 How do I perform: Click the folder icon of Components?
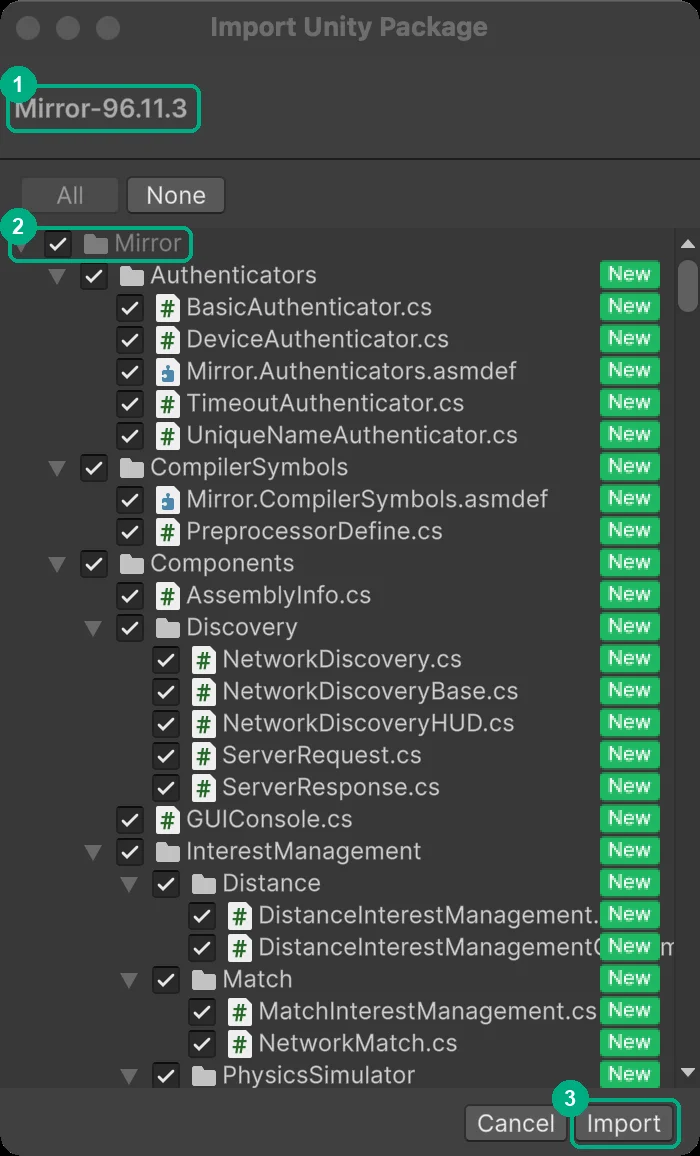(131, 563)
